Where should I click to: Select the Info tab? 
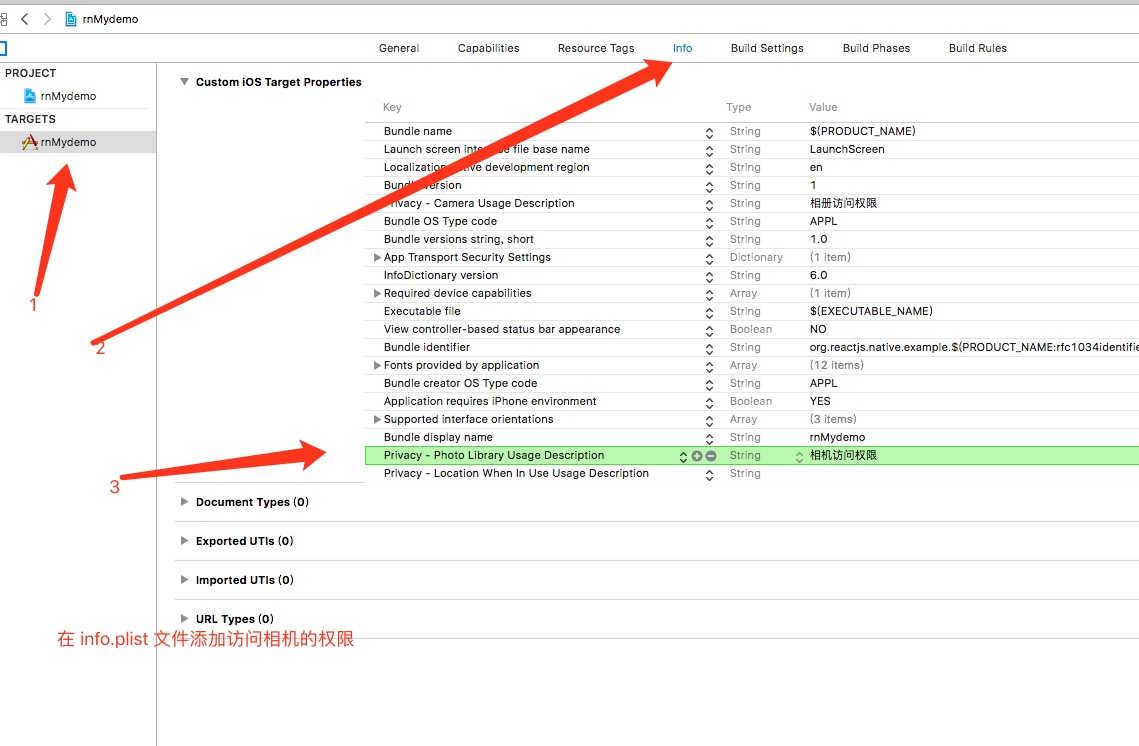pyautogui.click(x=682, y=48)
